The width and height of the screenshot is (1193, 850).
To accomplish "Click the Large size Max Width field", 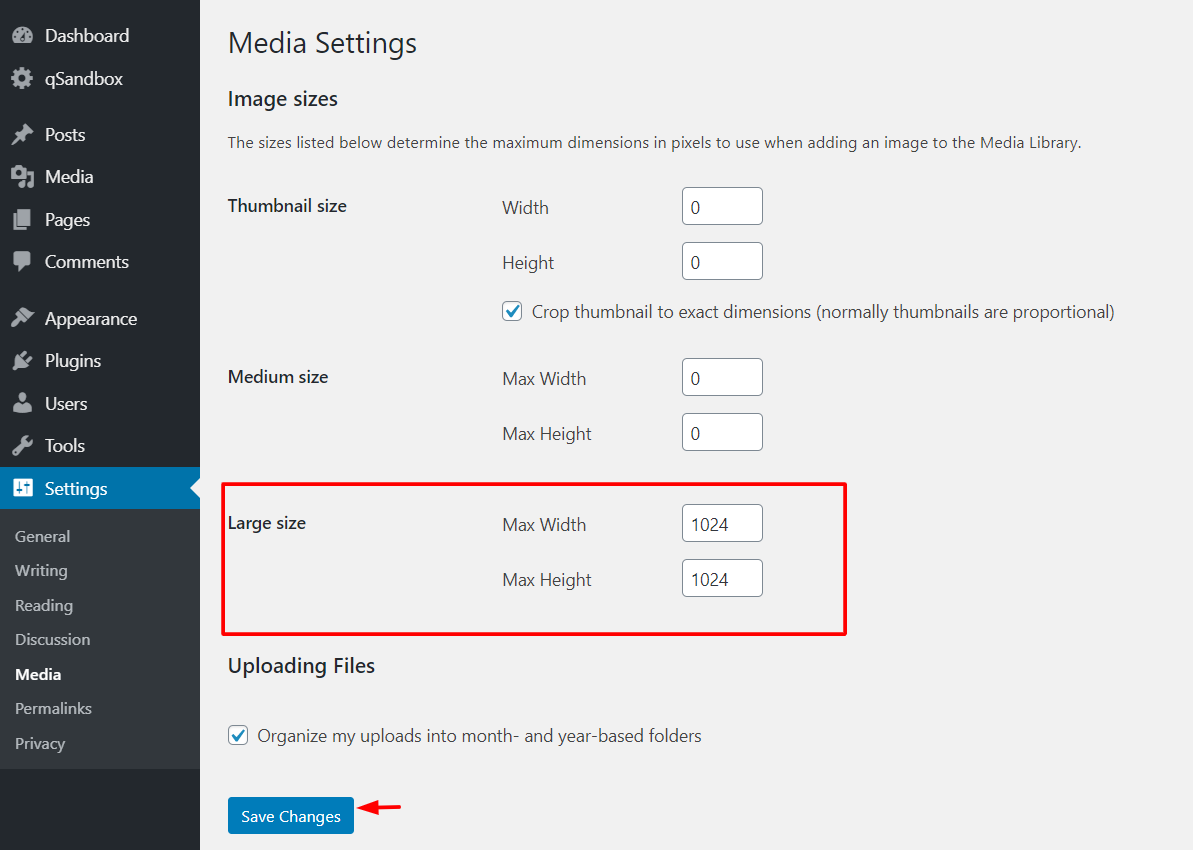I will (722, 523).
